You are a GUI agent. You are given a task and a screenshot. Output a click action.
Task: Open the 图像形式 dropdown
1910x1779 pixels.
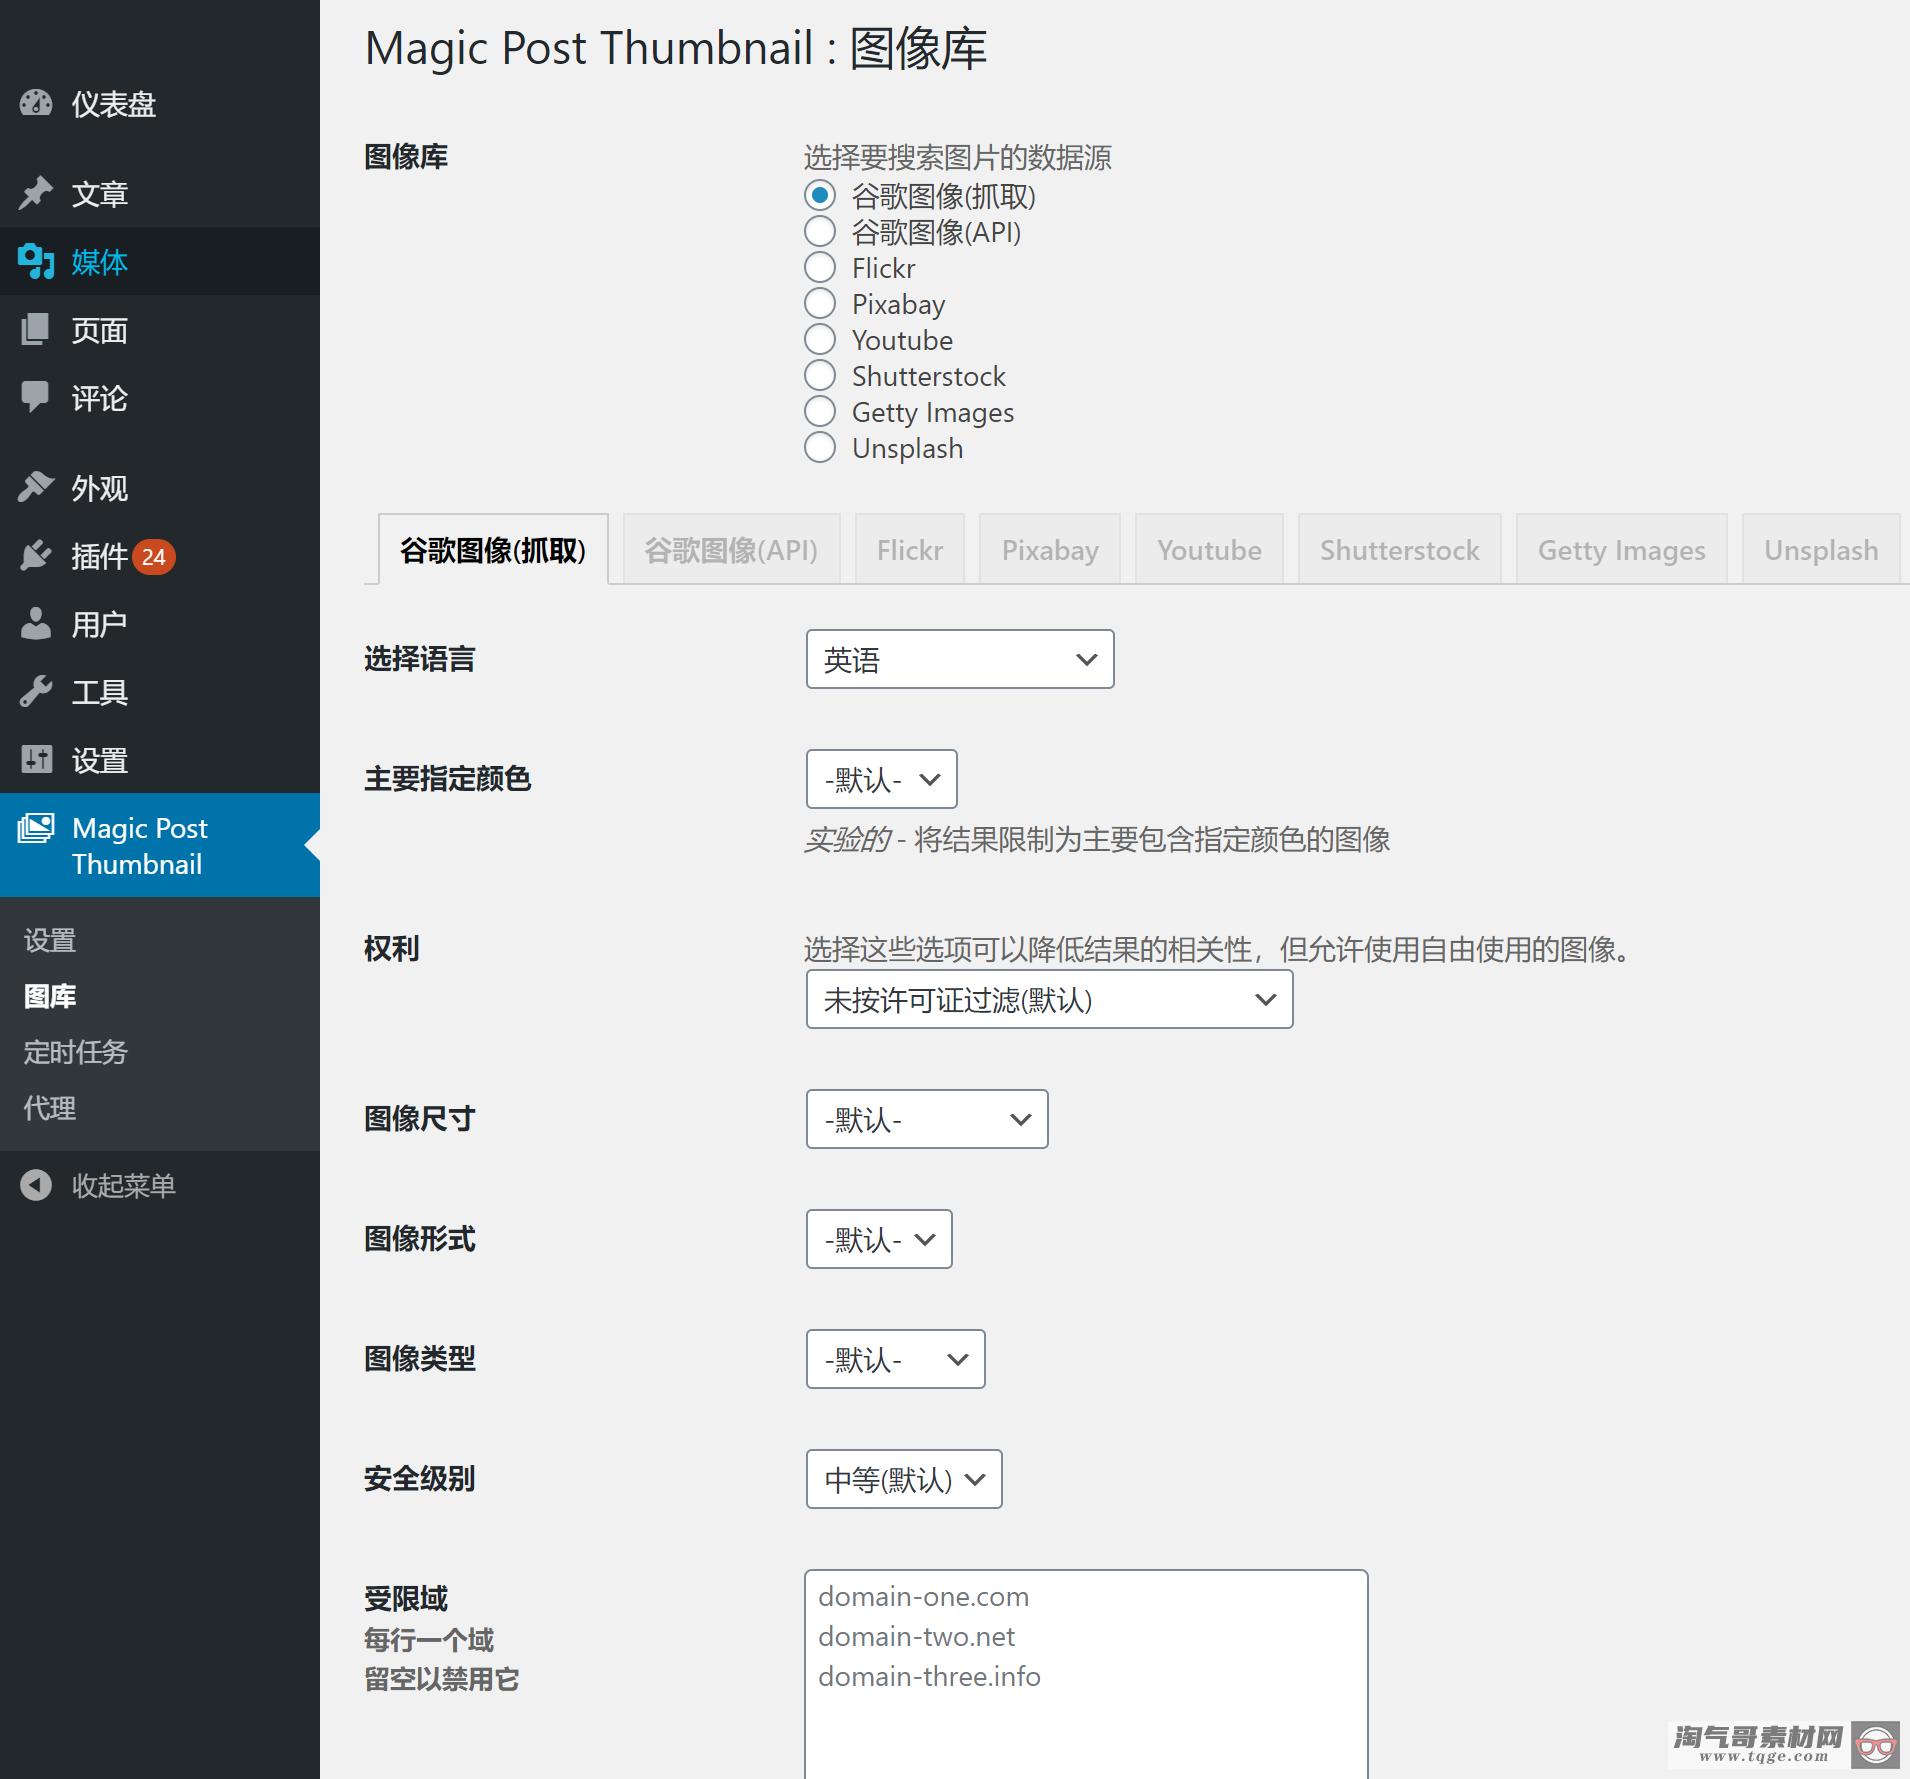pos(879,1239)
